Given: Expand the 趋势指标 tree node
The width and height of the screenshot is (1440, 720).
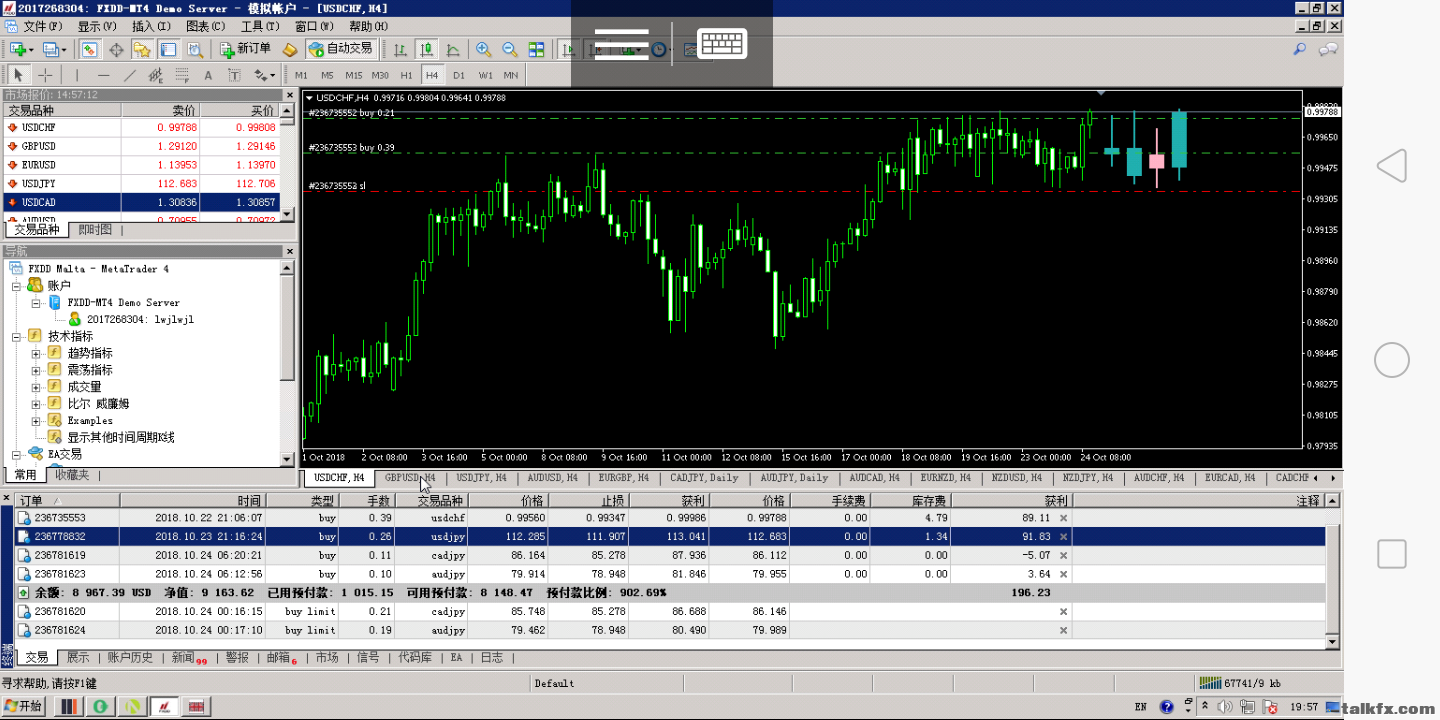Looking at the screenshot, I should point(36,354).
